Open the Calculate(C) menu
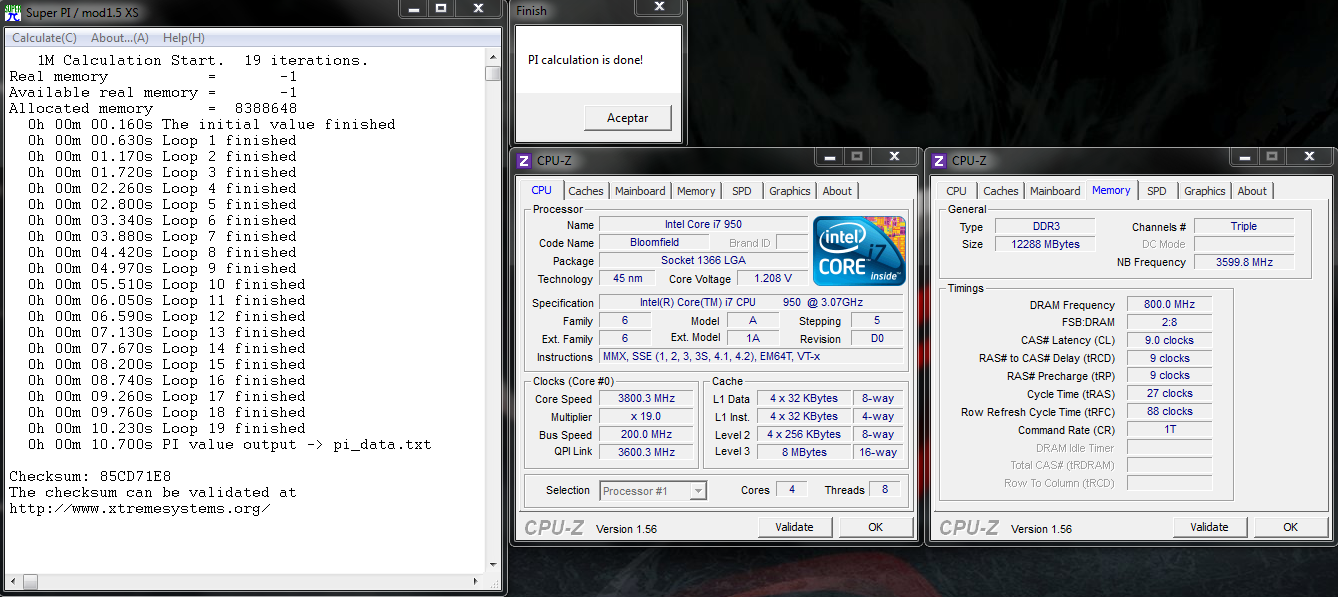This screenshot has height=597, width=1338. [x=44, y=38]
